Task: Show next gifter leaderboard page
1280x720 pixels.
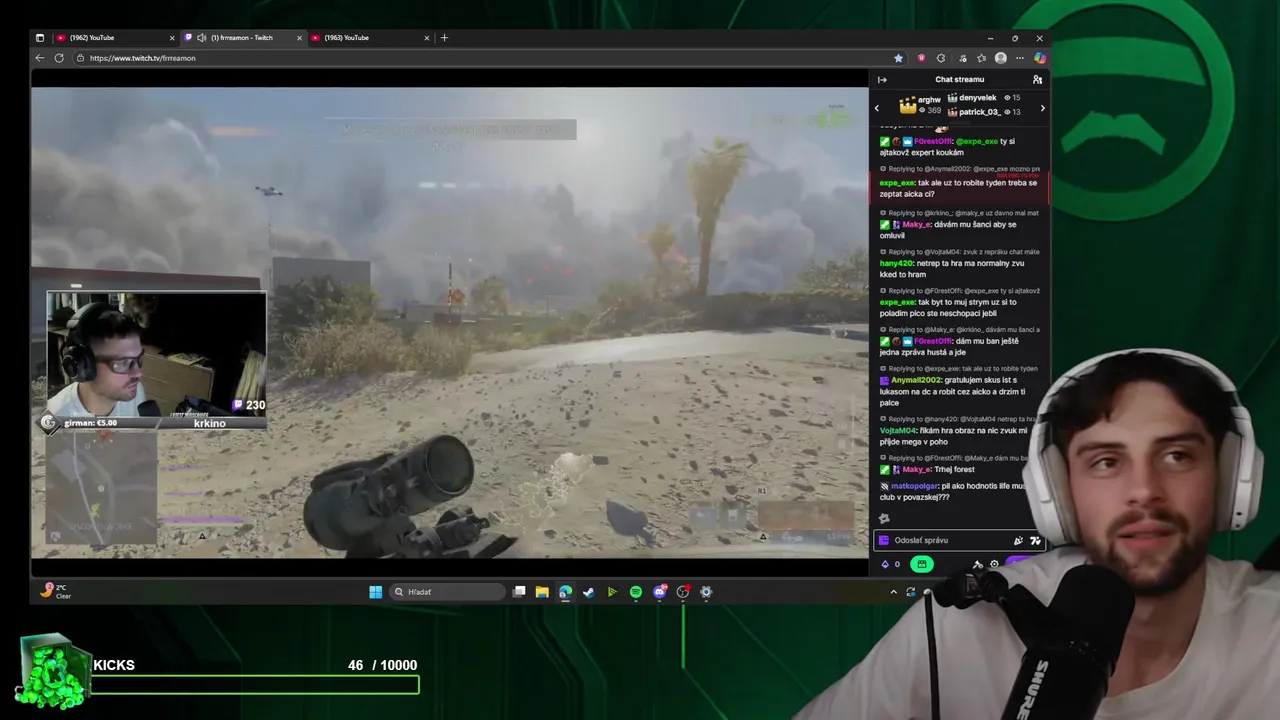Action: [x=1042, y=108]
